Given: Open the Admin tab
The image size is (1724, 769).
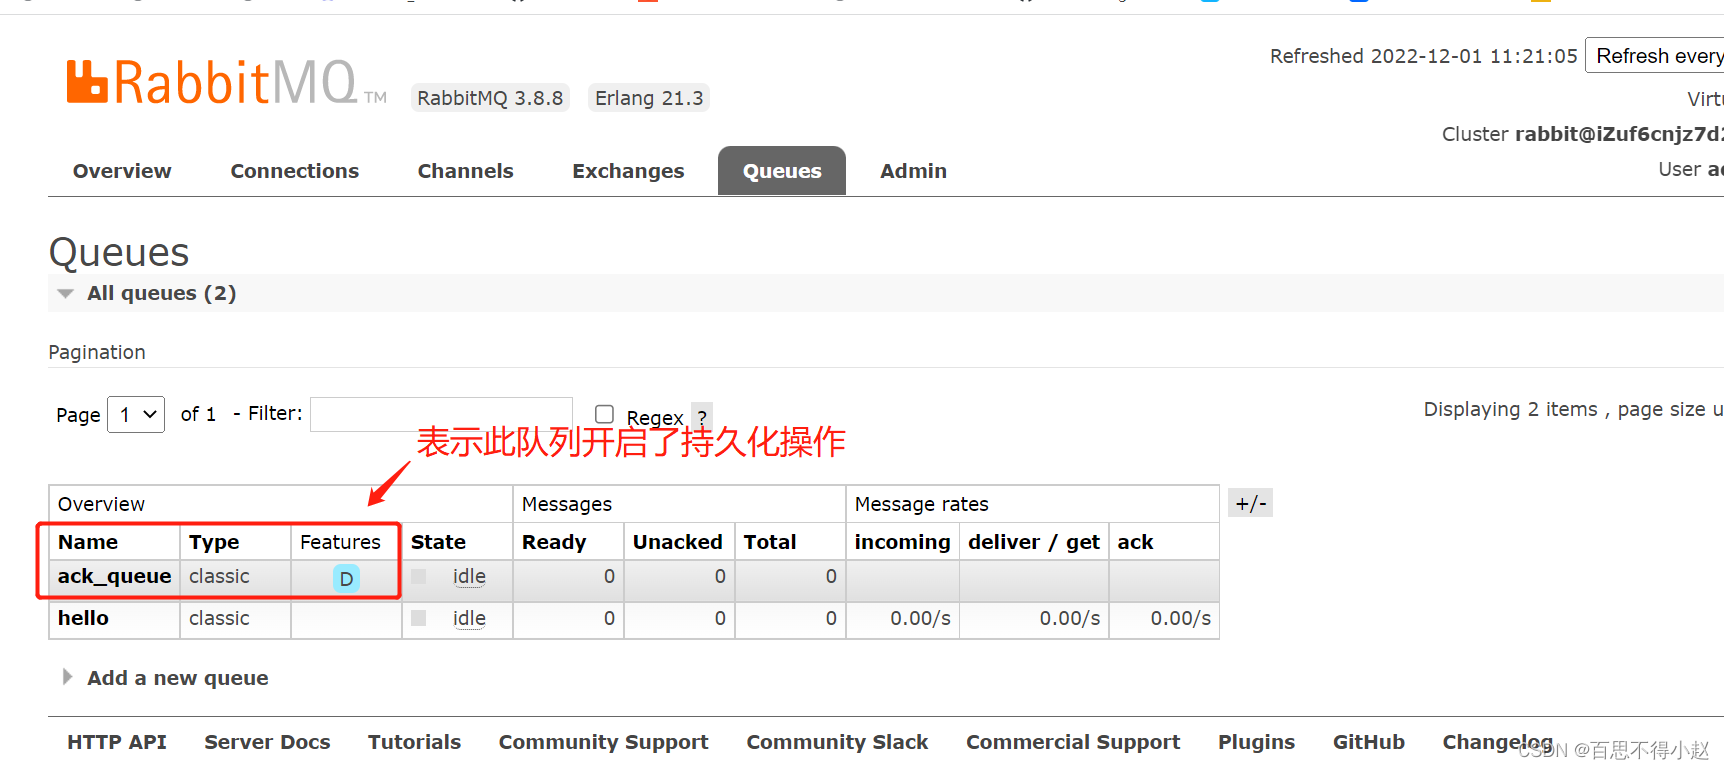Looking at the screenshot, I should 913,171.
